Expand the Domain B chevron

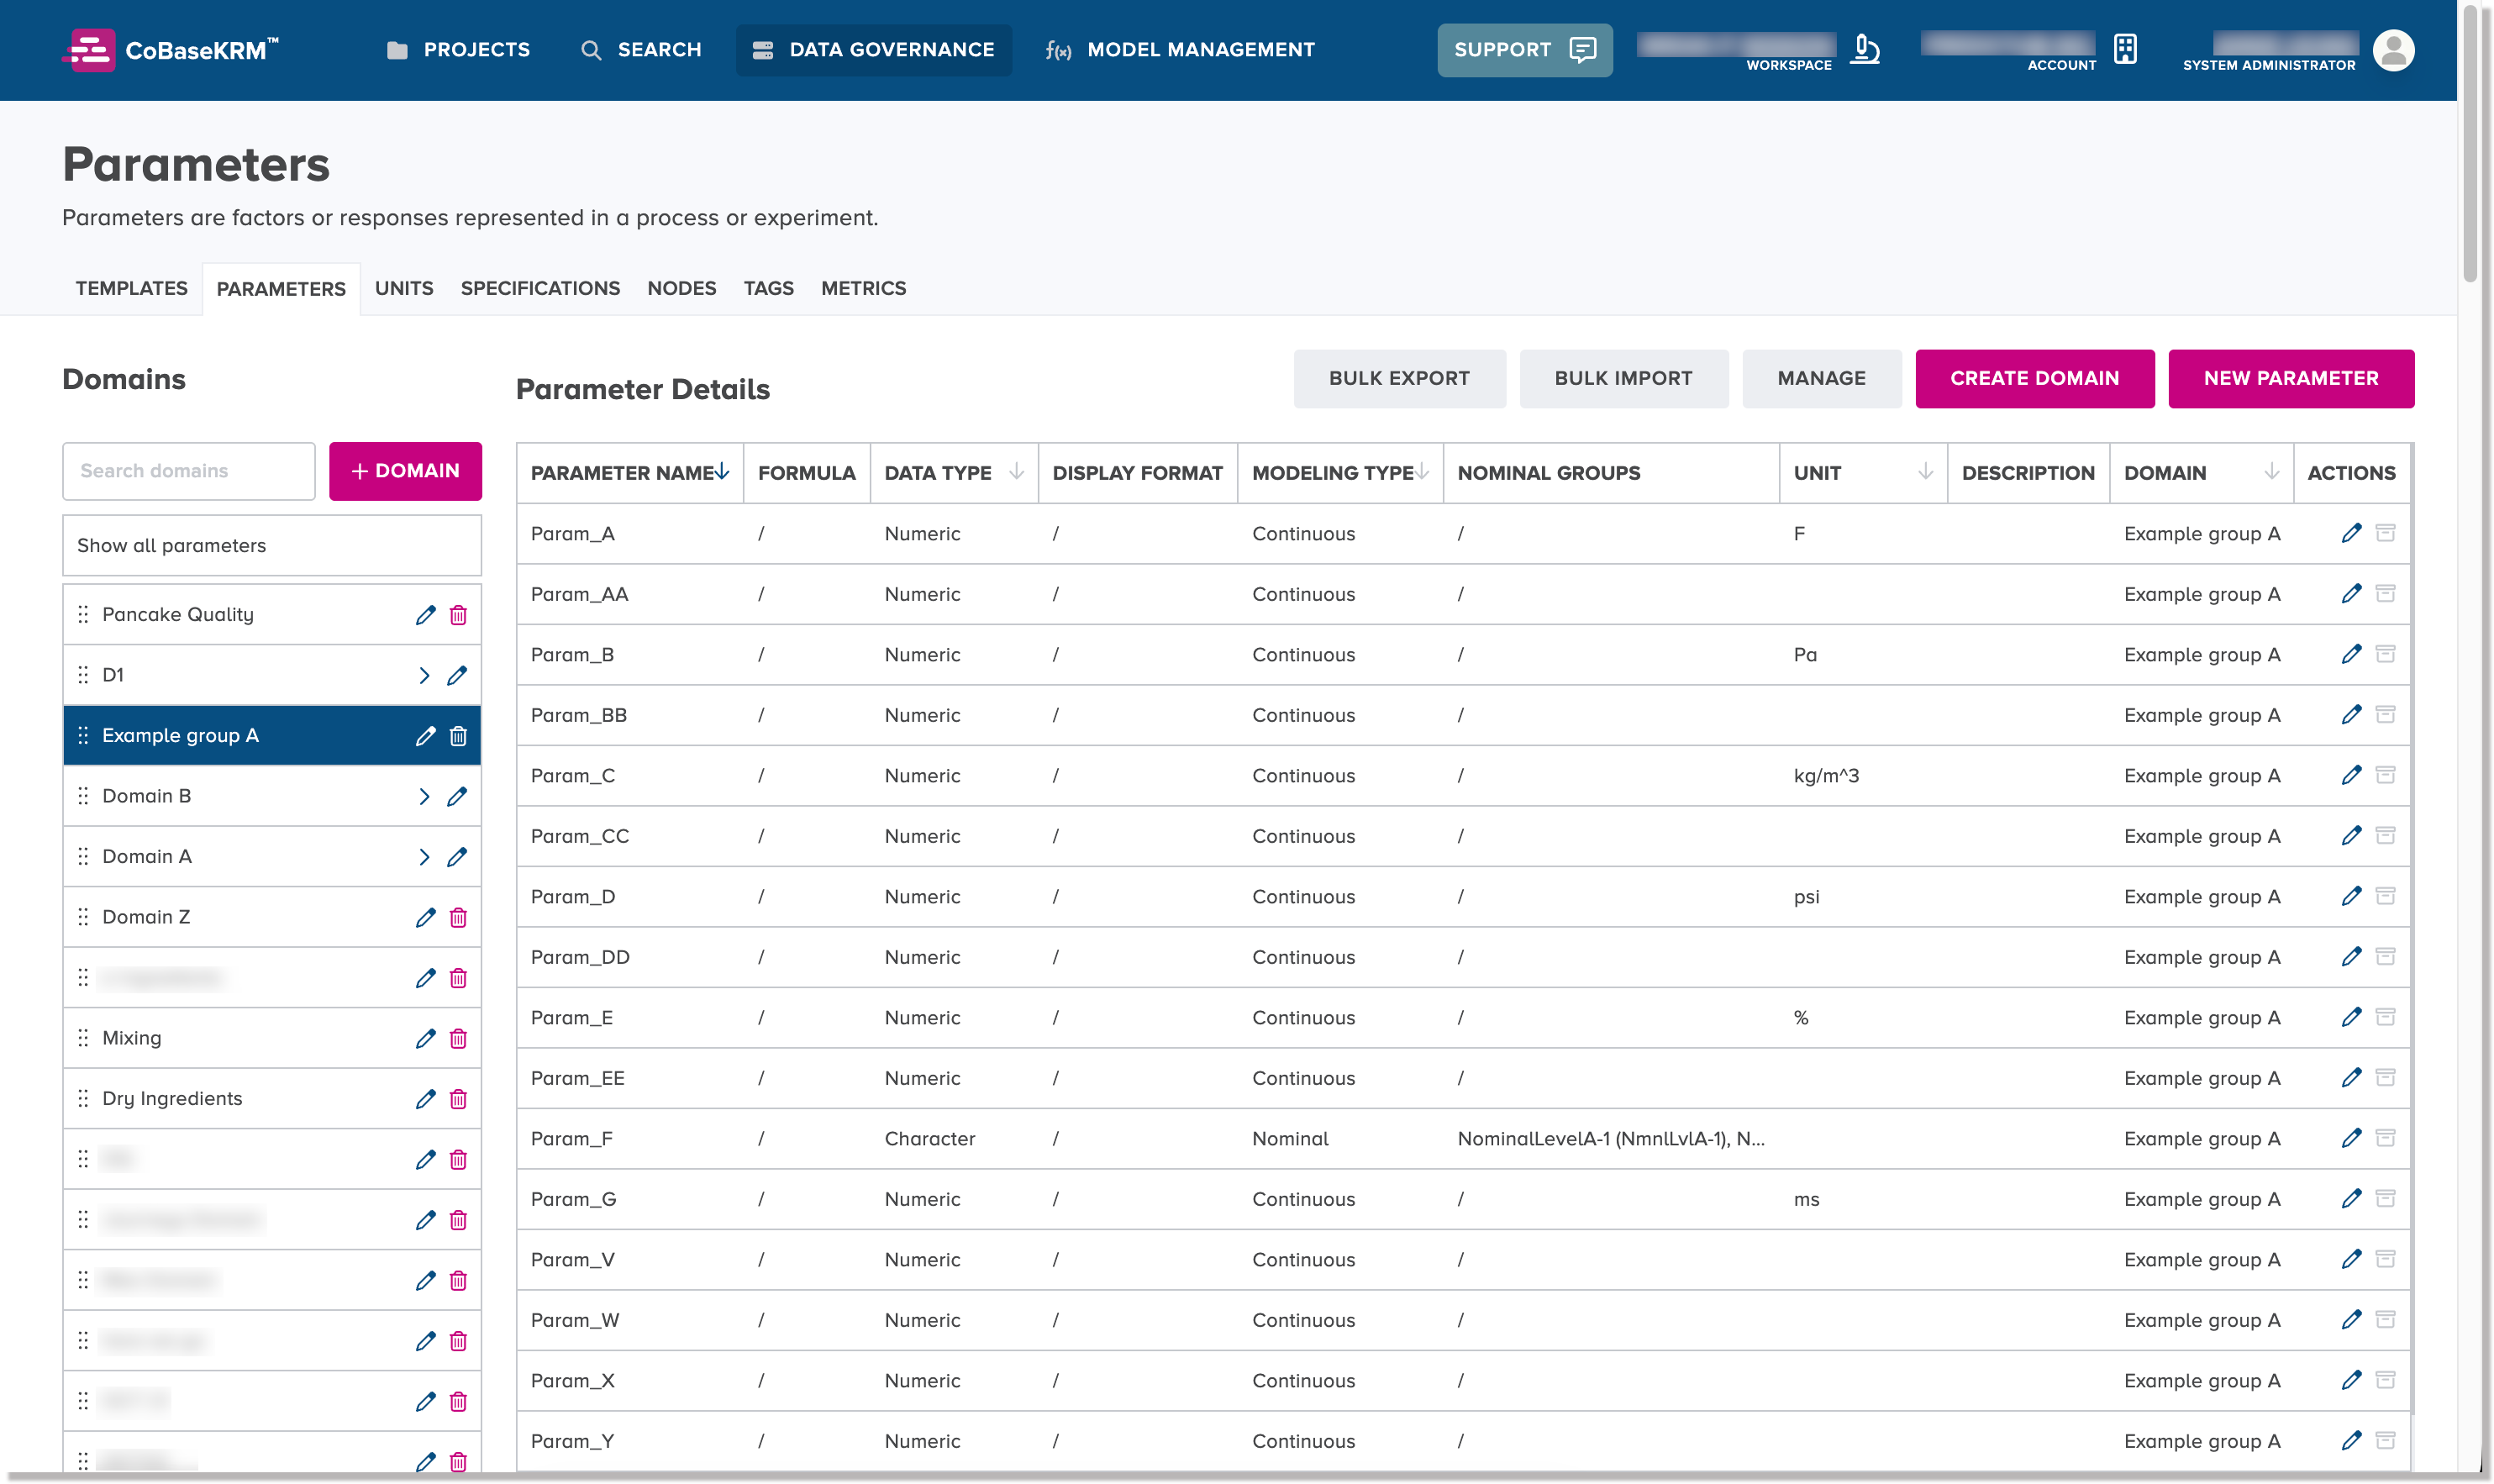coord(424,797)
